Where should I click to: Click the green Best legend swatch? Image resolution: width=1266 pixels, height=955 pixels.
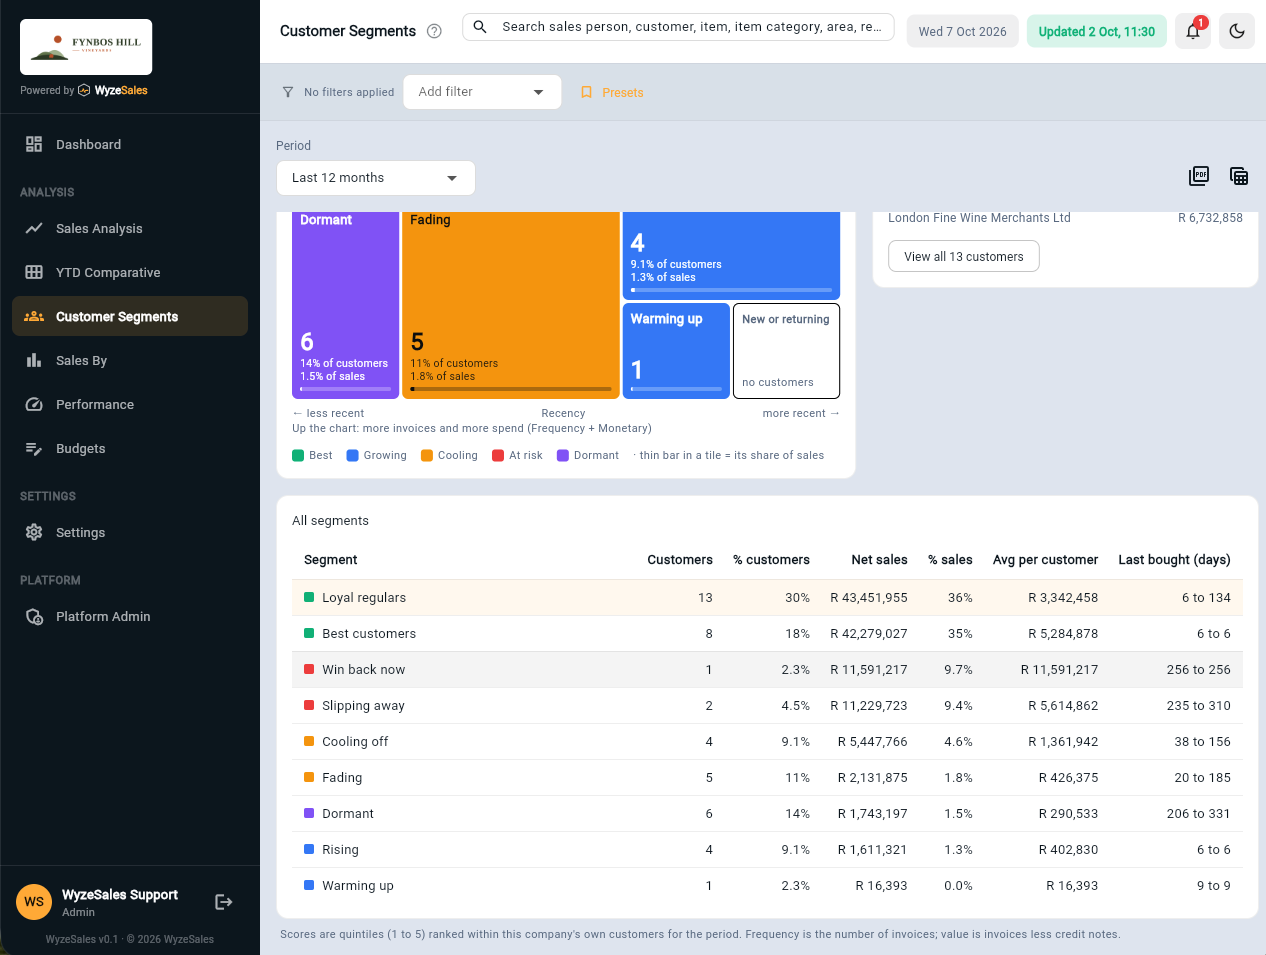(x=298, y=455)
